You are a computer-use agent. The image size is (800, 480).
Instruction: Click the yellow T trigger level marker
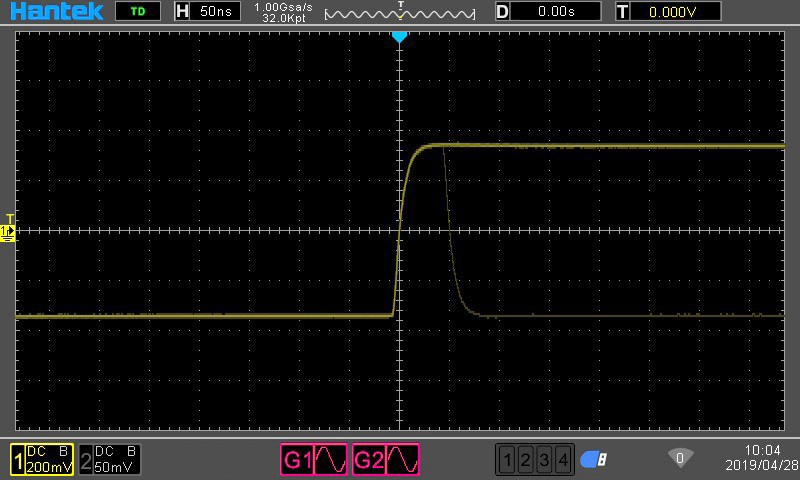(10, 220)
